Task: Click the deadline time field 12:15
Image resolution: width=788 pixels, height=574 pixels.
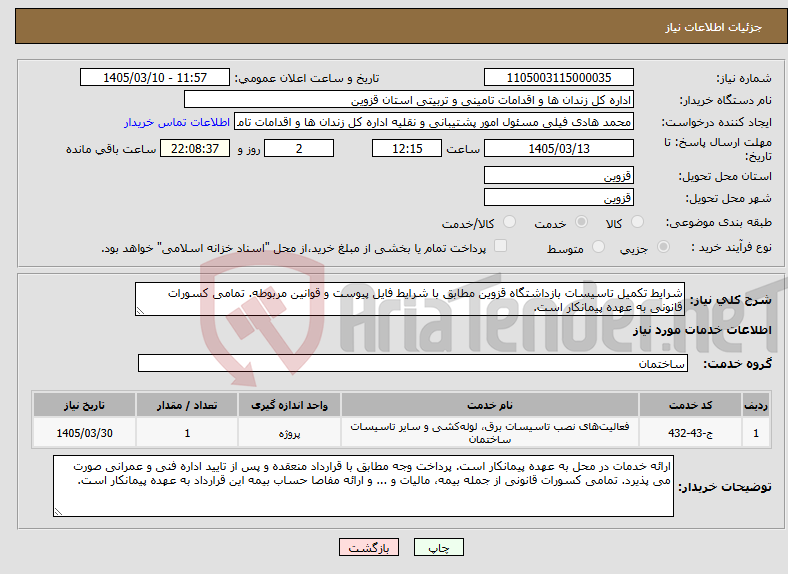Action: coord(407,148)
